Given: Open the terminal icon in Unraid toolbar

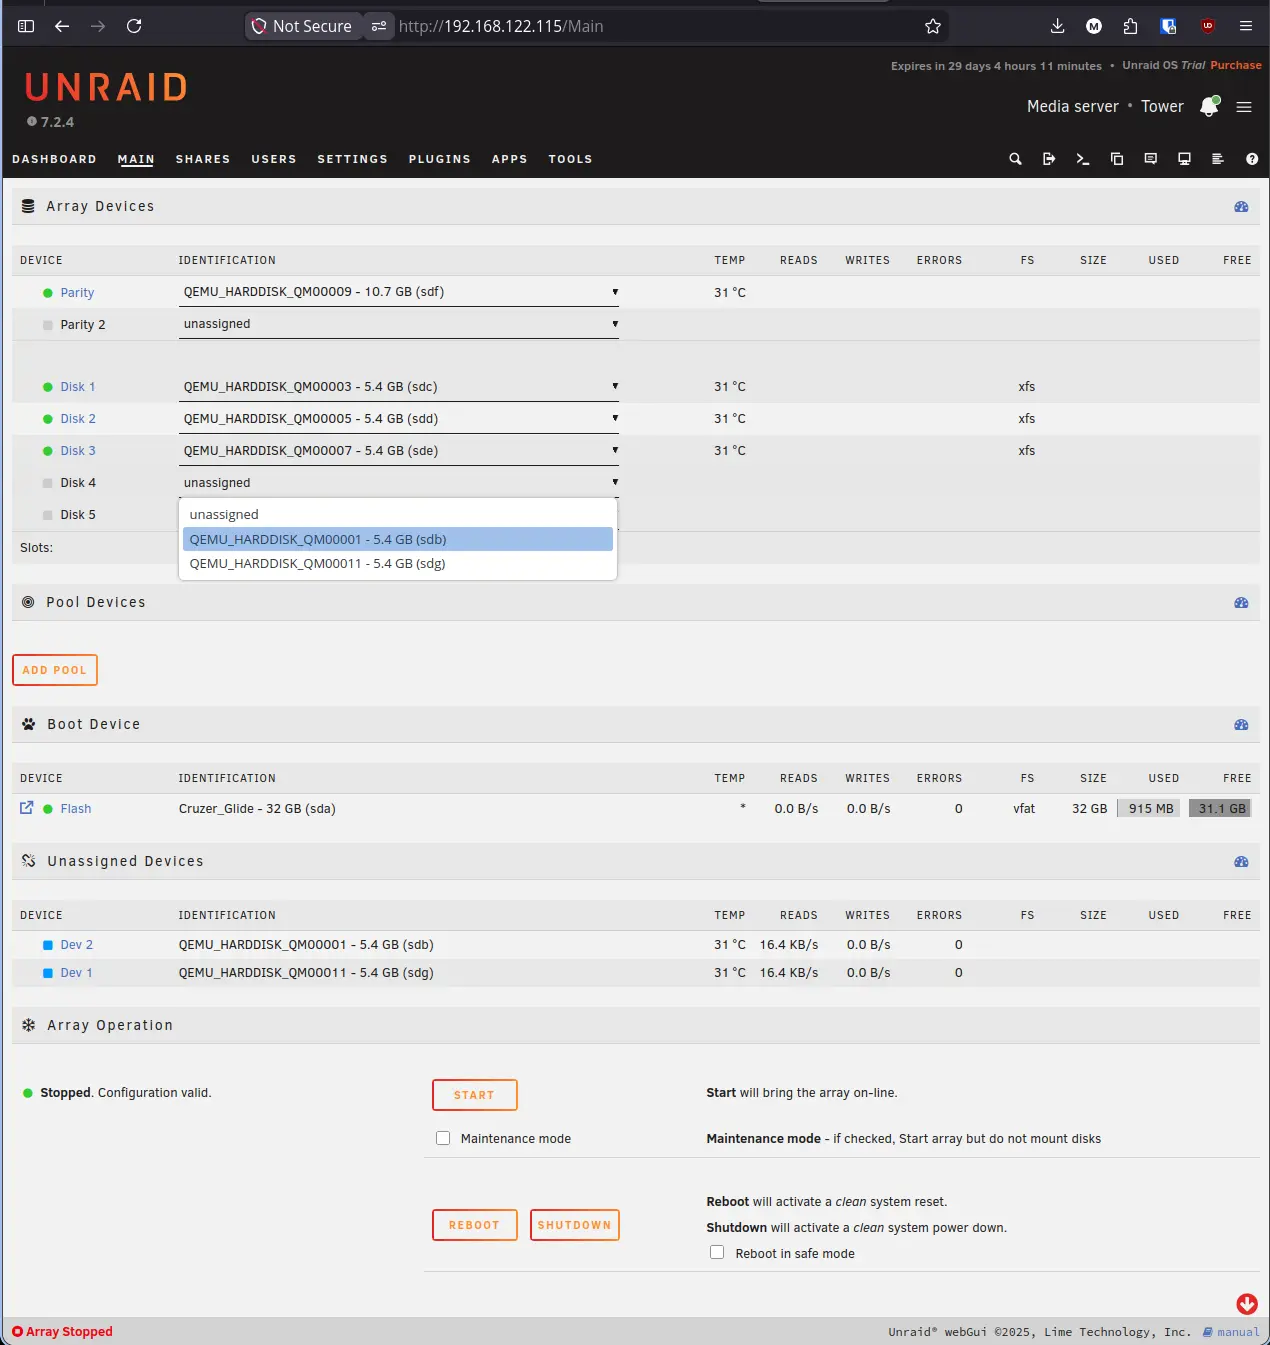Looking at the screenshot, I should 1083,159.
